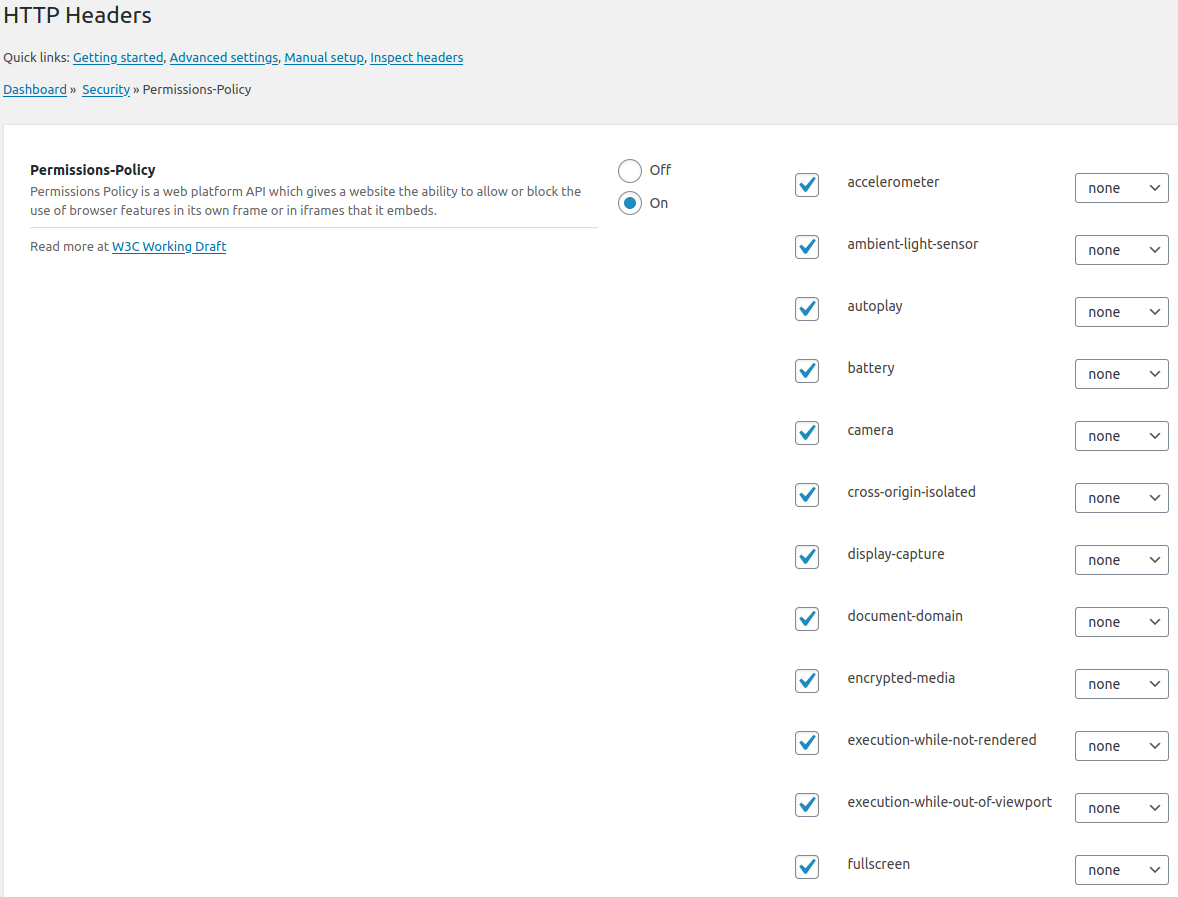Screen dimensions: 1178x897
Task: Uncheck the fullscreen permission checkbox
Action: 806,867
